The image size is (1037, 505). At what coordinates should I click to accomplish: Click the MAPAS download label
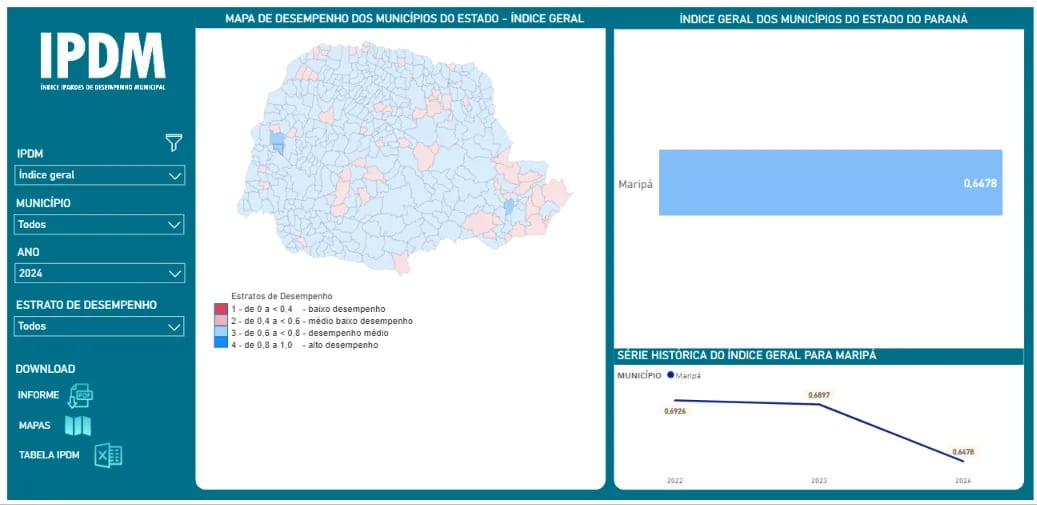34,426
